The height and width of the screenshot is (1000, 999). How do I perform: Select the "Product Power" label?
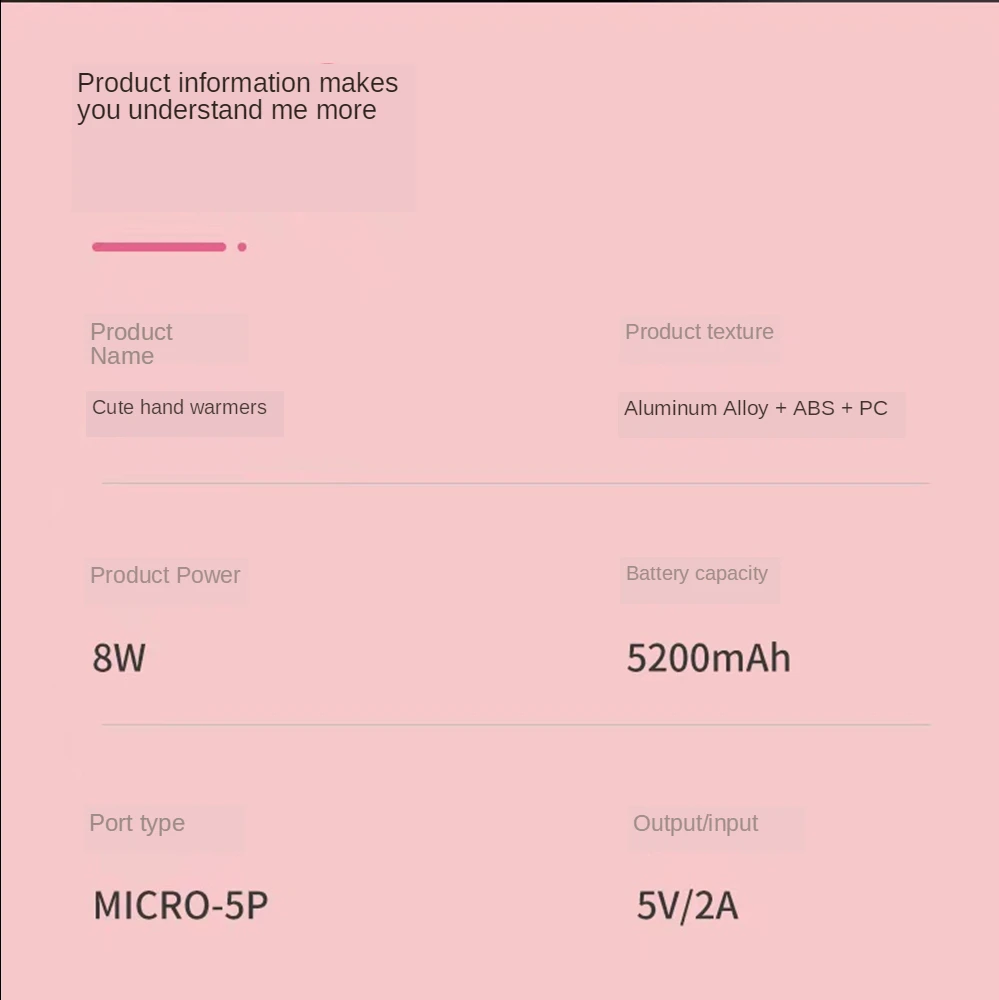(x=165, y=575)
